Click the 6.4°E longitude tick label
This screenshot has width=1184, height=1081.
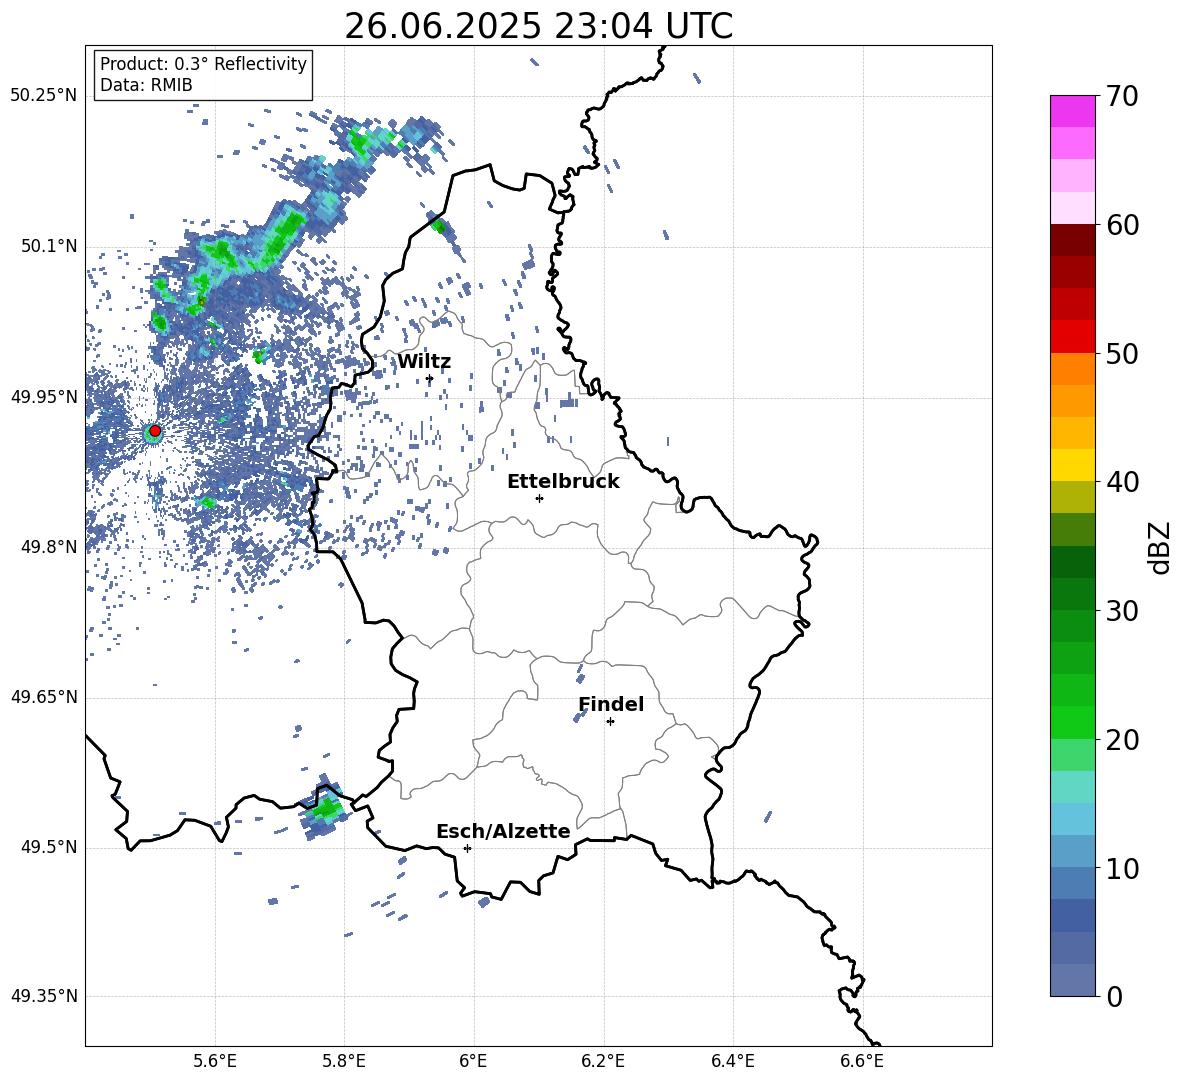pyautogui.click(x=732, y=1061)
